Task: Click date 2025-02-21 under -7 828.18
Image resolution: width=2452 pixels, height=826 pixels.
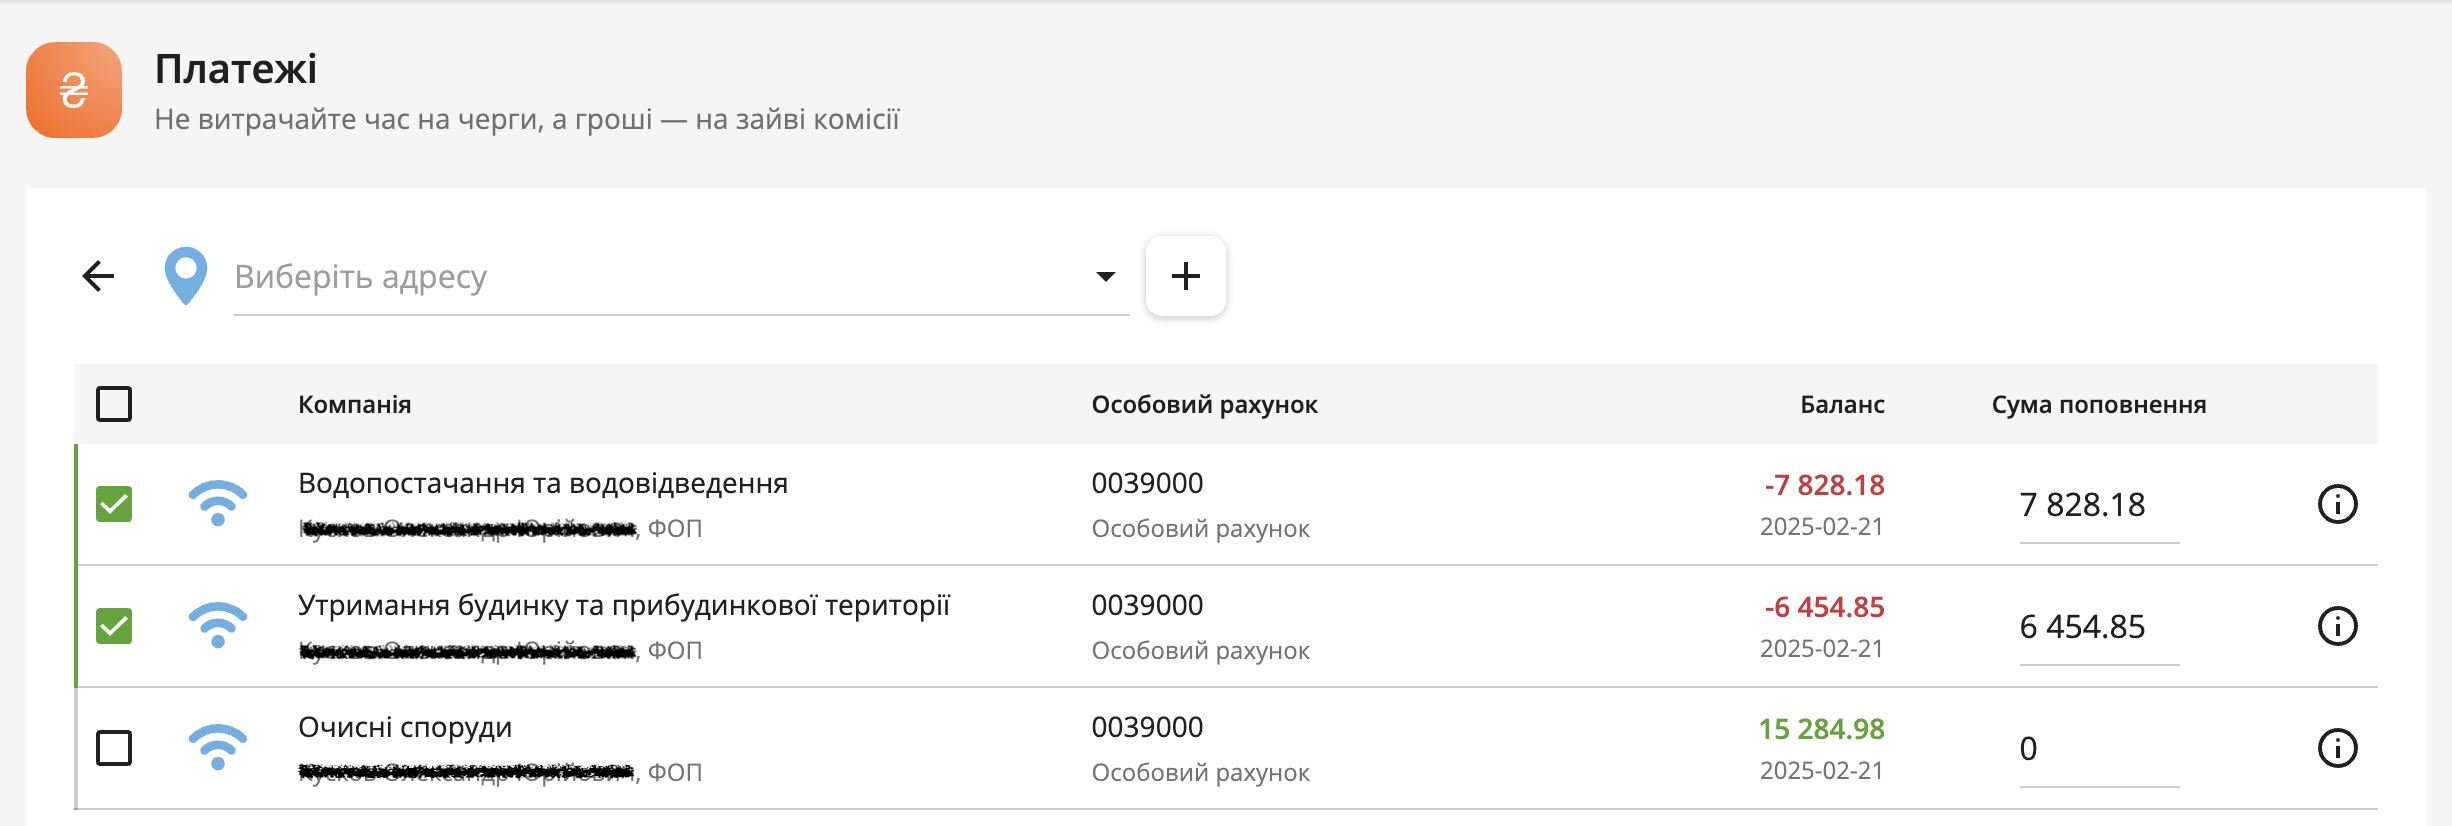Action: pos(1822,527)
